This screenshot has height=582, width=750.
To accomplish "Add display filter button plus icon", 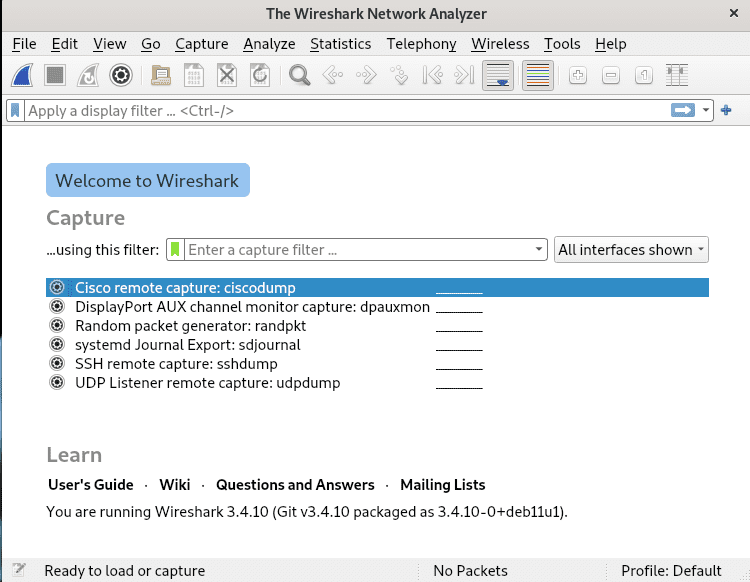I will coord(726,110).
